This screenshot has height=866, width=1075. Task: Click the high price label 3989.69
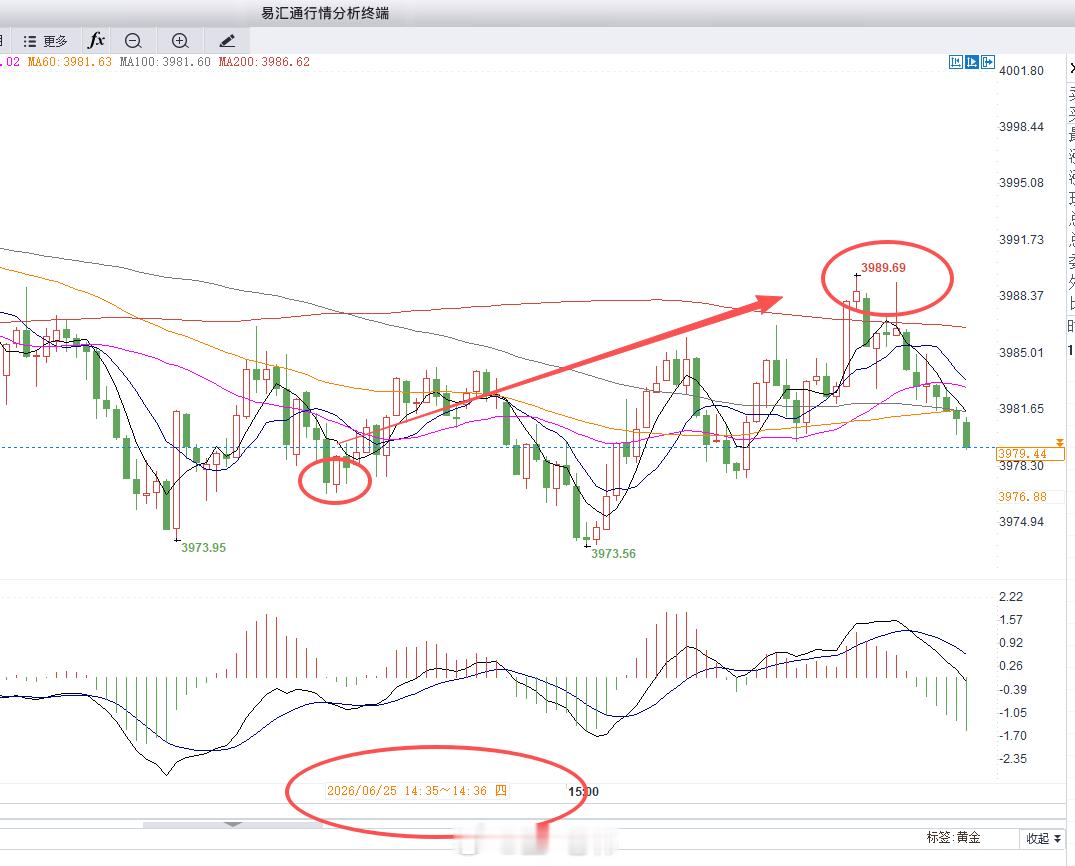coord(883,267)
